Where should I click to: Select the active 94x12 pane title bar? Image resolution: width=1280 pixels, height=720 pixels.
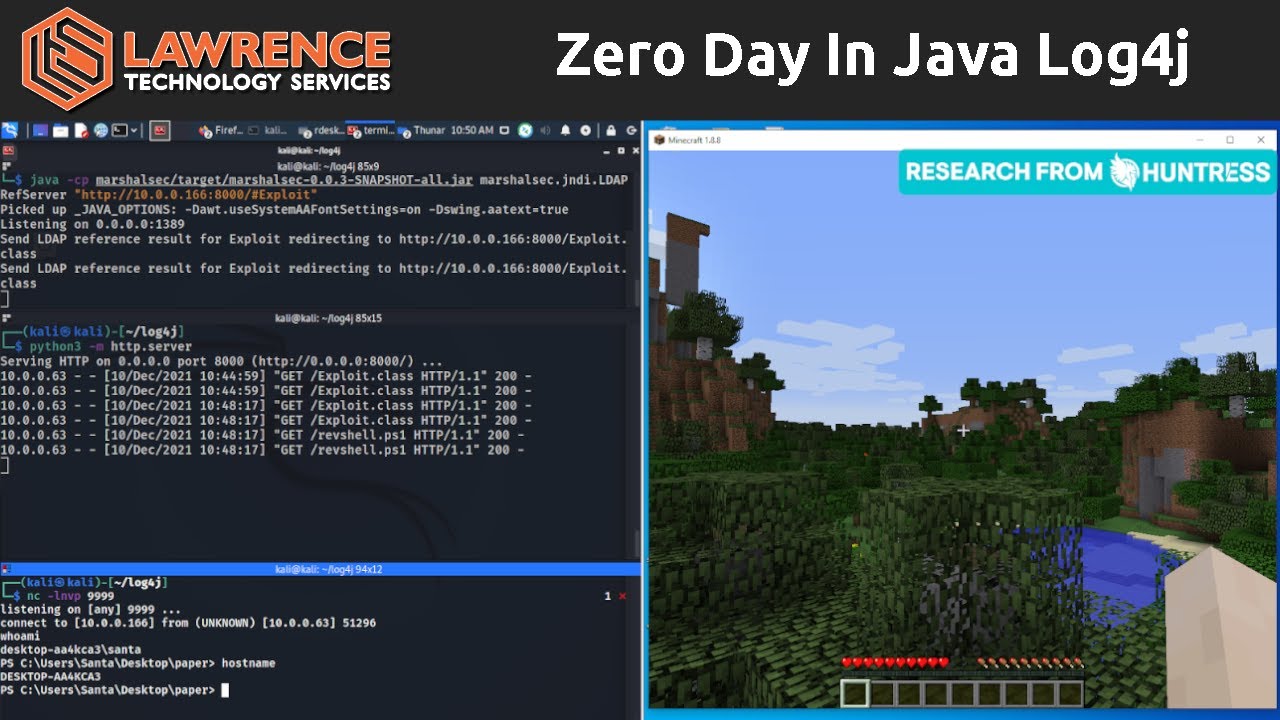point(320,569)
